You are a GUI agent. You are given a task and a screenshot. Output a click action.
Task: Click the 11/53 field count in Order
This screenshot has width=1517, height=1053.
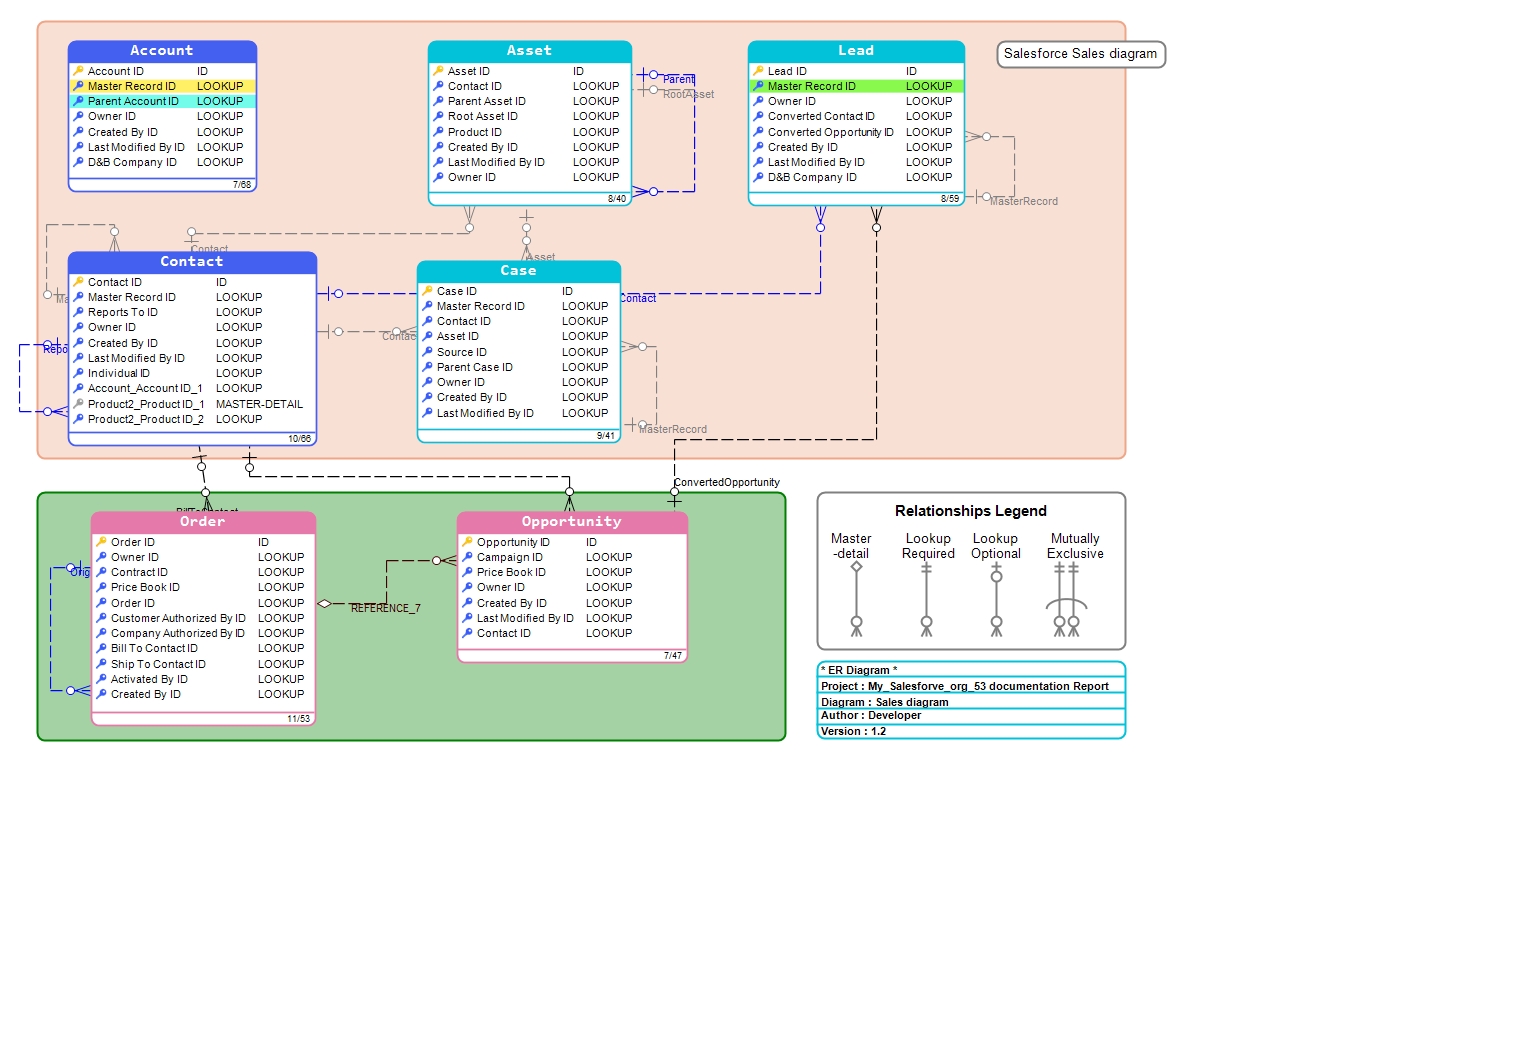pos(298,719)
